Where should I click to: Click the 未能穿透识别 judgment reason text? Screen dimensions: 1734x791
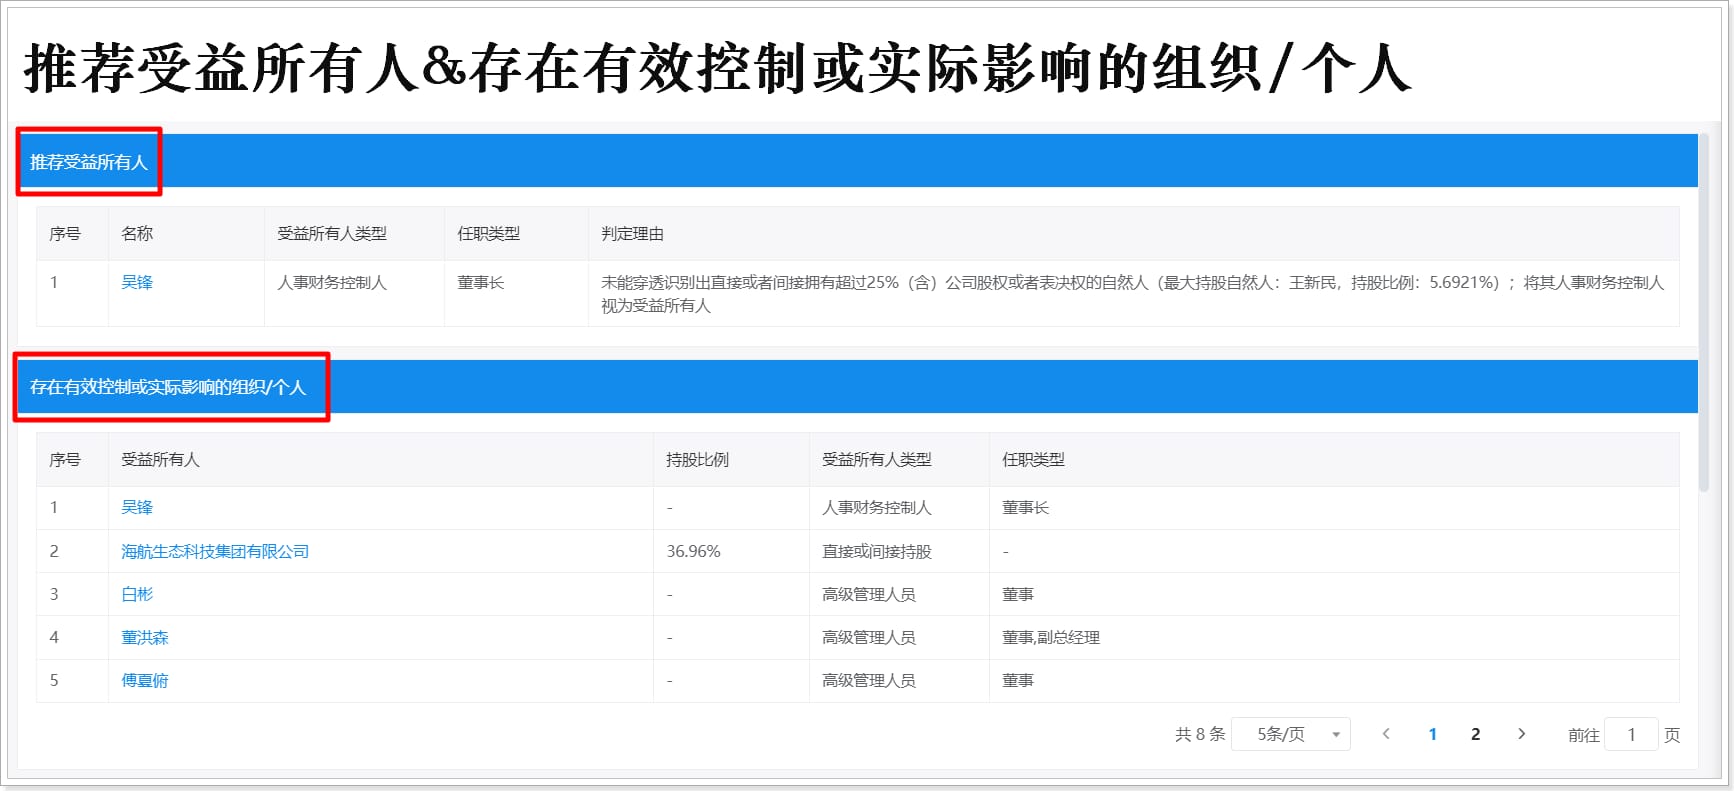tap(1132, 294)
